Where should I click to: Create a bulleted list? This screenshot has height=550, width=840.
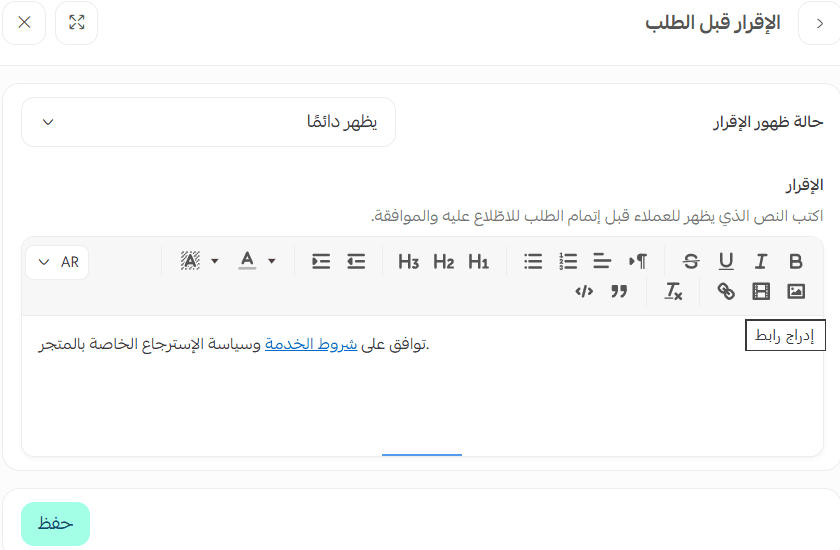click(x=533, y=262)
